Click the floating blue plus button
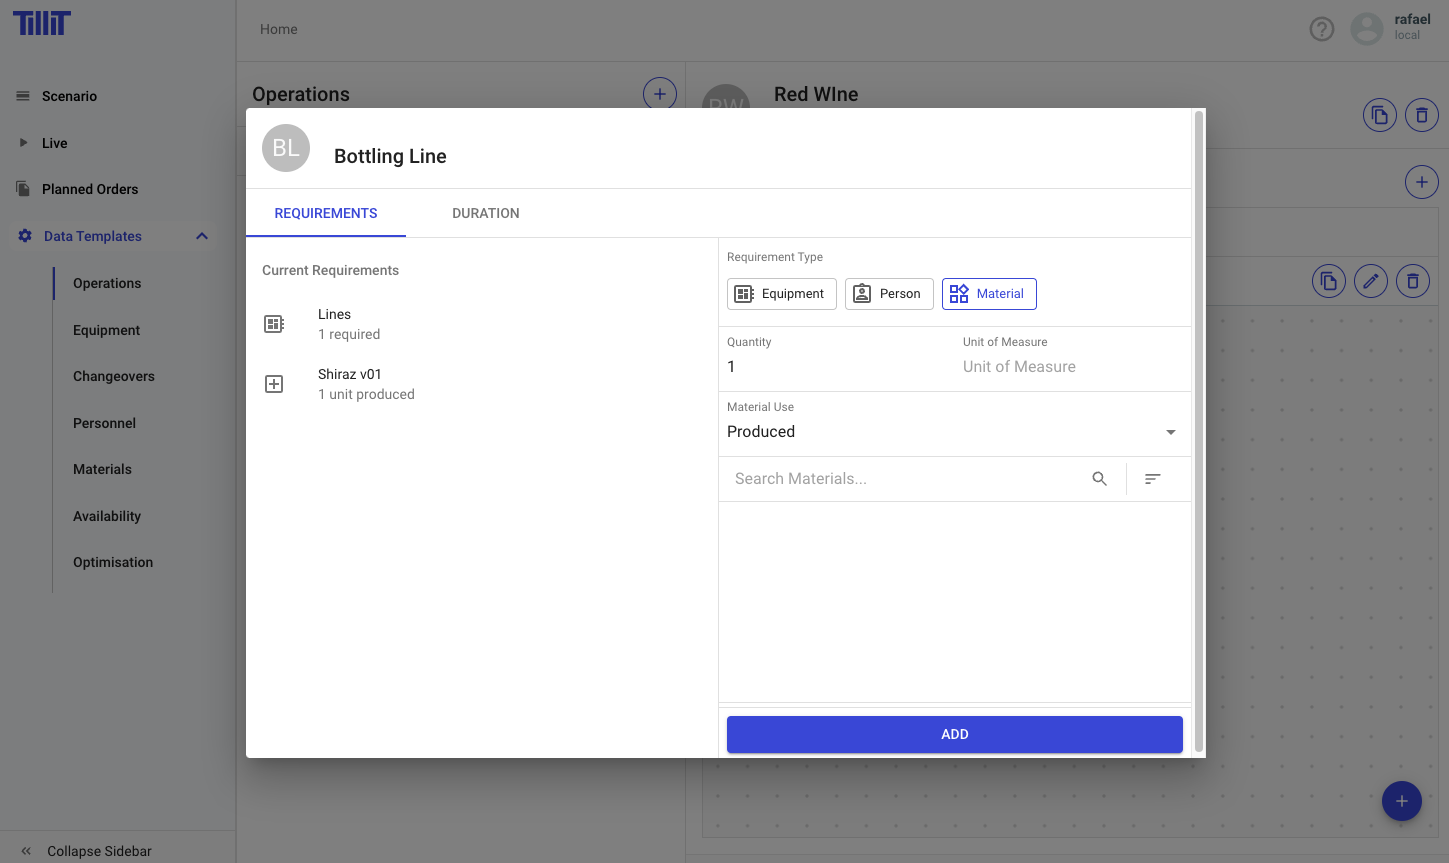1449x863 pixels. pos(1401,801)
